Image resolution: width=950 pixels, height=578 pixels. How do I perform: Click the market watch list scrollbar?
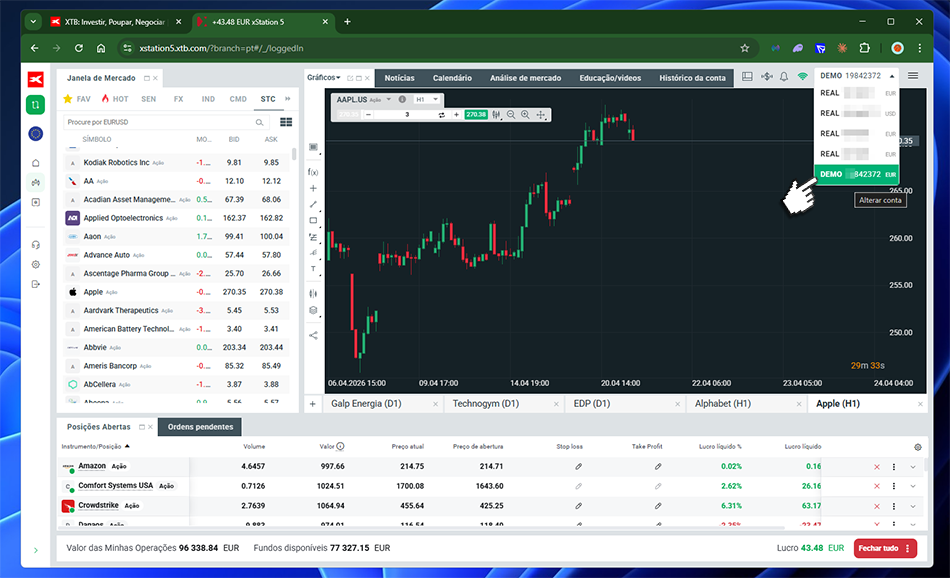click(294, 153)
